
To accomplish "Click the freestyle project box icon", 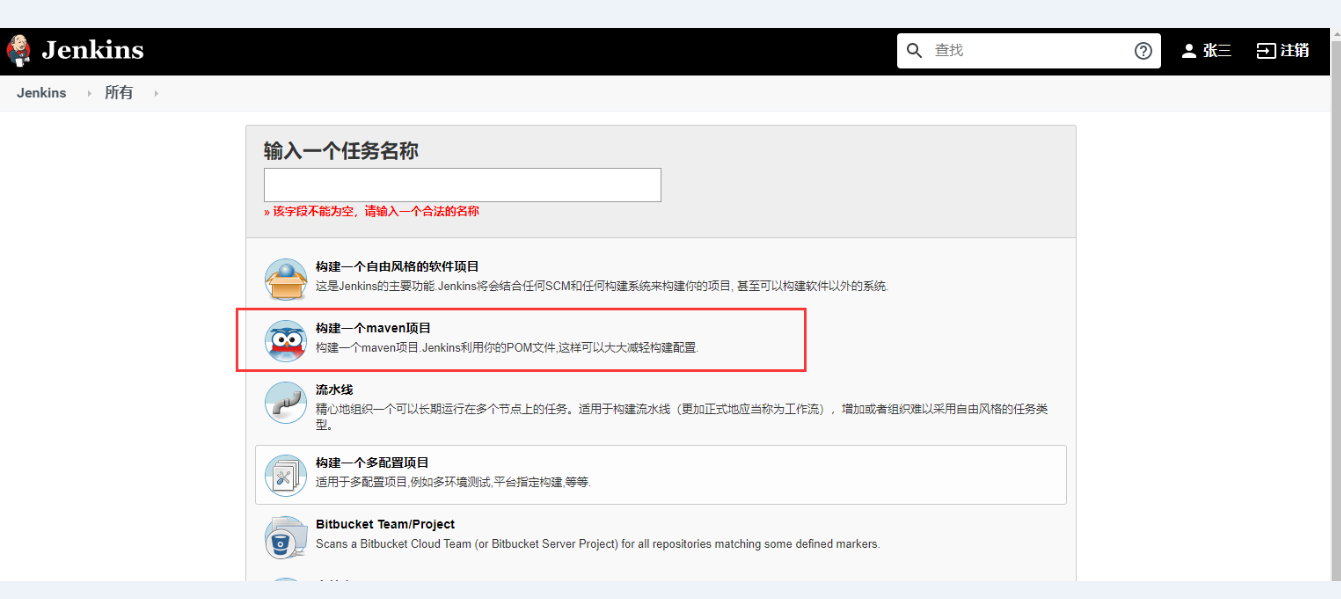I will click(x=285, y=279).
